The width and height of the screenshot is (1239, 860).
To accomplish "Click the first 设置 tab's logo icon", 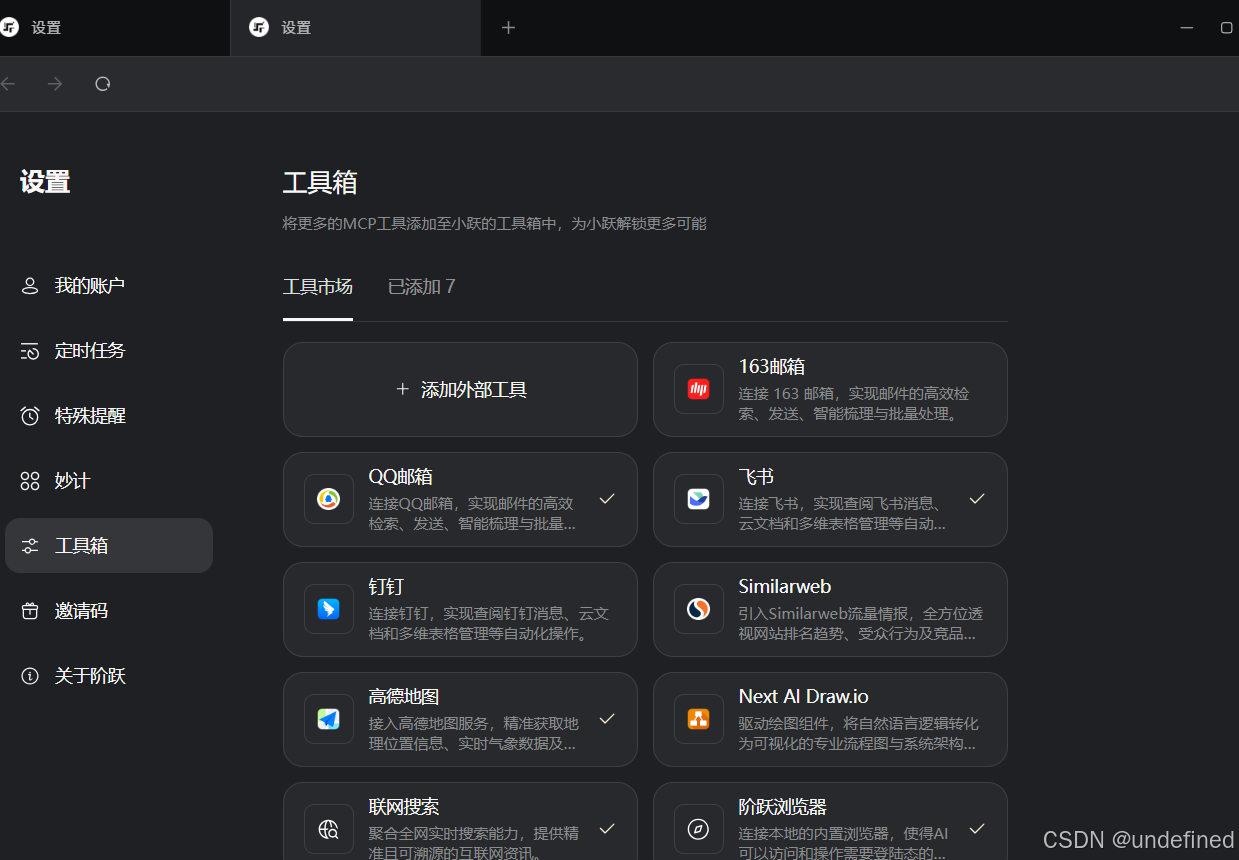I will 10,27.
